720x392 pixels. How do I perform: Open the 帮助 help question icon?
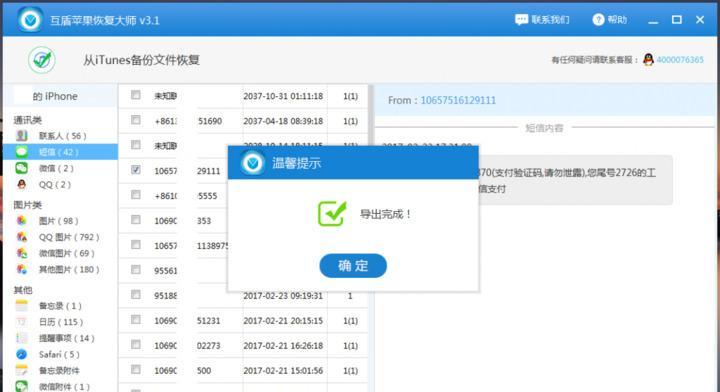[x=598, y=20]
